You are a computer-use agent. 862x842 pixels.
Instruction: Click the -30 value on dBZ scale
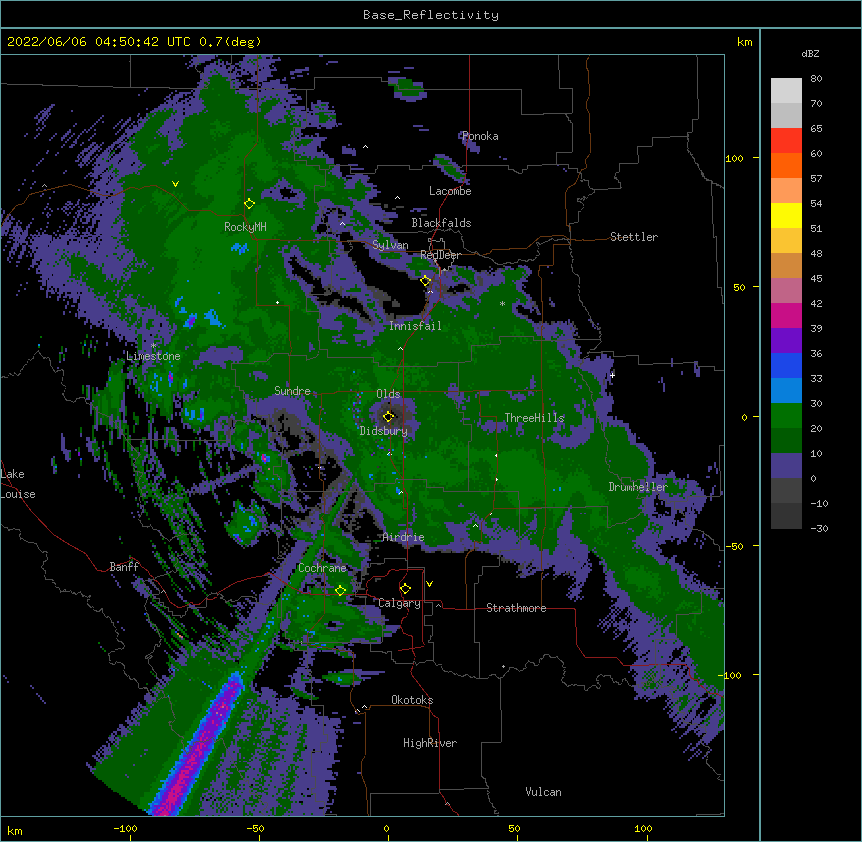[819, 528]
